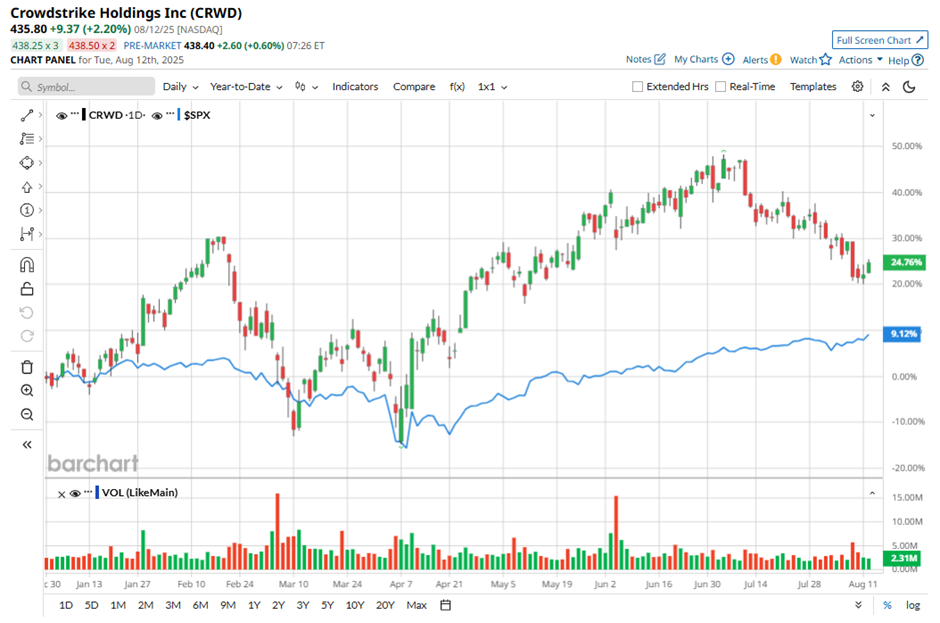Open the calendar date range picker
Screen dimensions: 940x623
click(445, 605)
